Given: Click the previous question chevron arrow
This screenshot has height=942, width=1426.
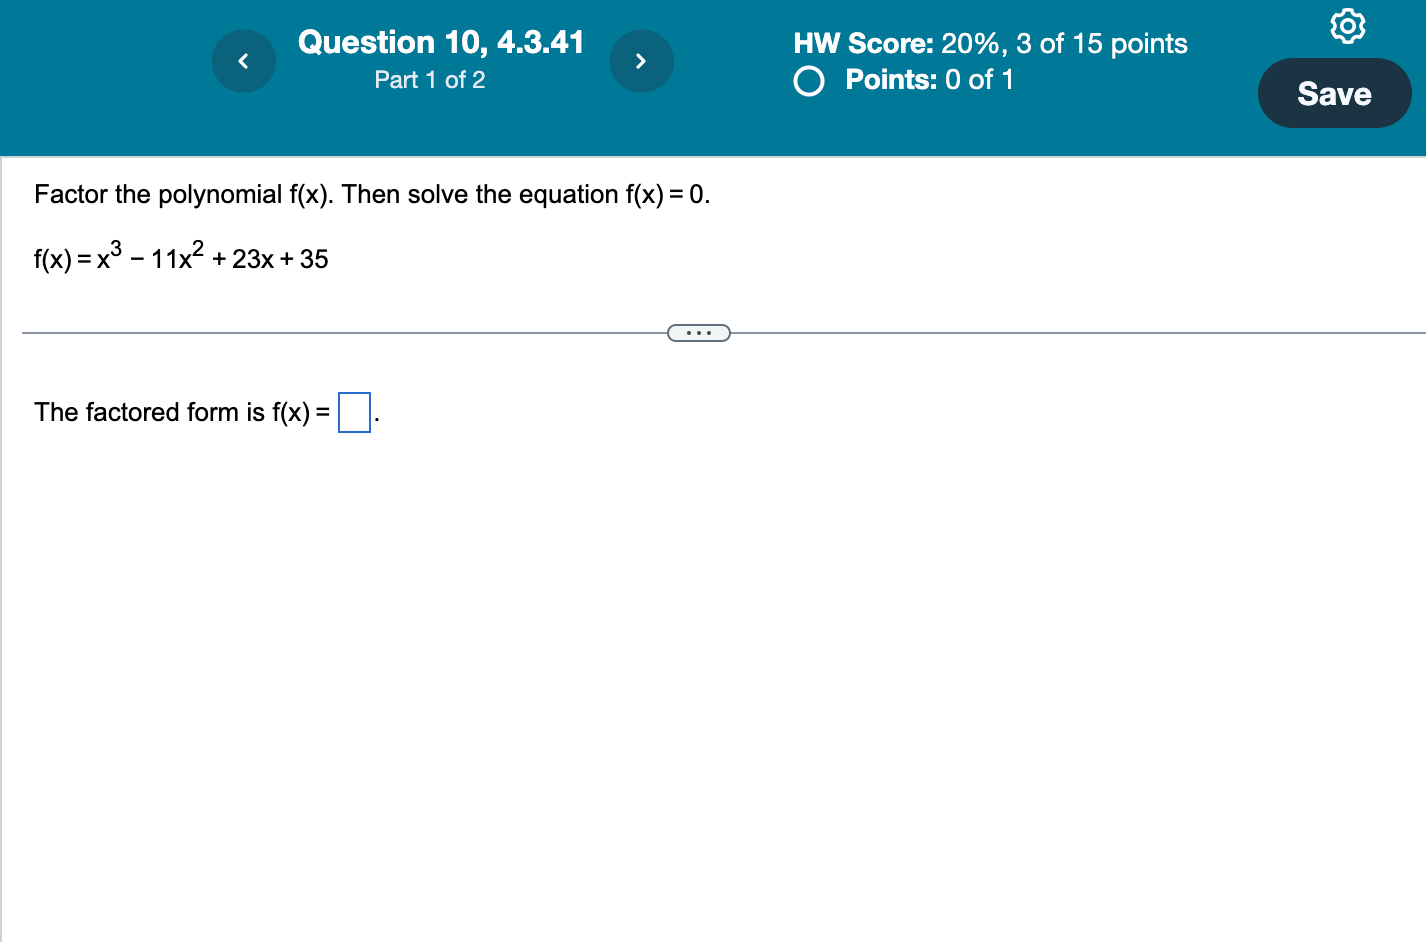Looking at the screenshot, I should [x=243, y=60].
